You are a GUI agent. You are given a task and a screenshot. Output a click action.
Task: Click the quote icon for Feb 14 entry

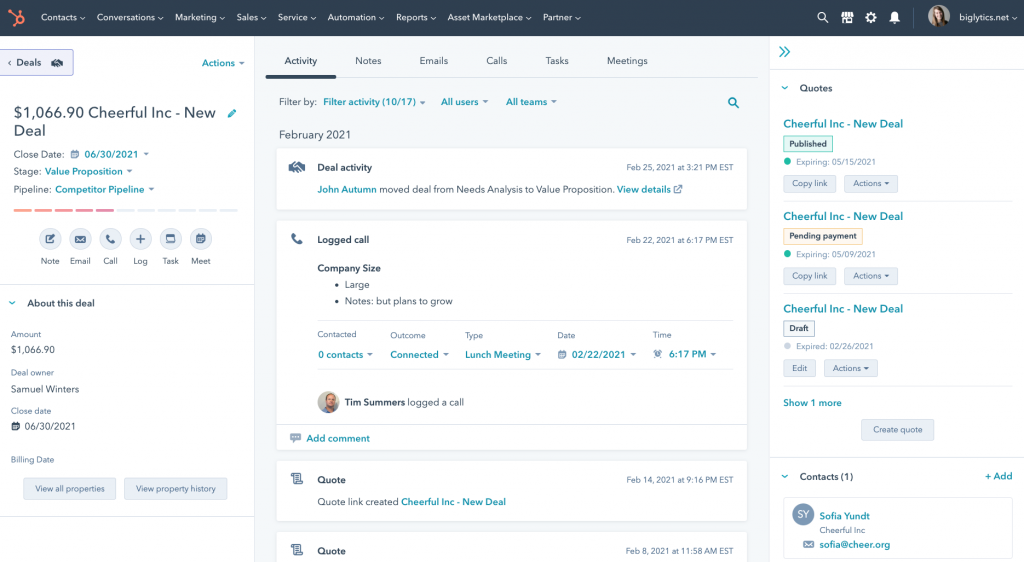296,479
